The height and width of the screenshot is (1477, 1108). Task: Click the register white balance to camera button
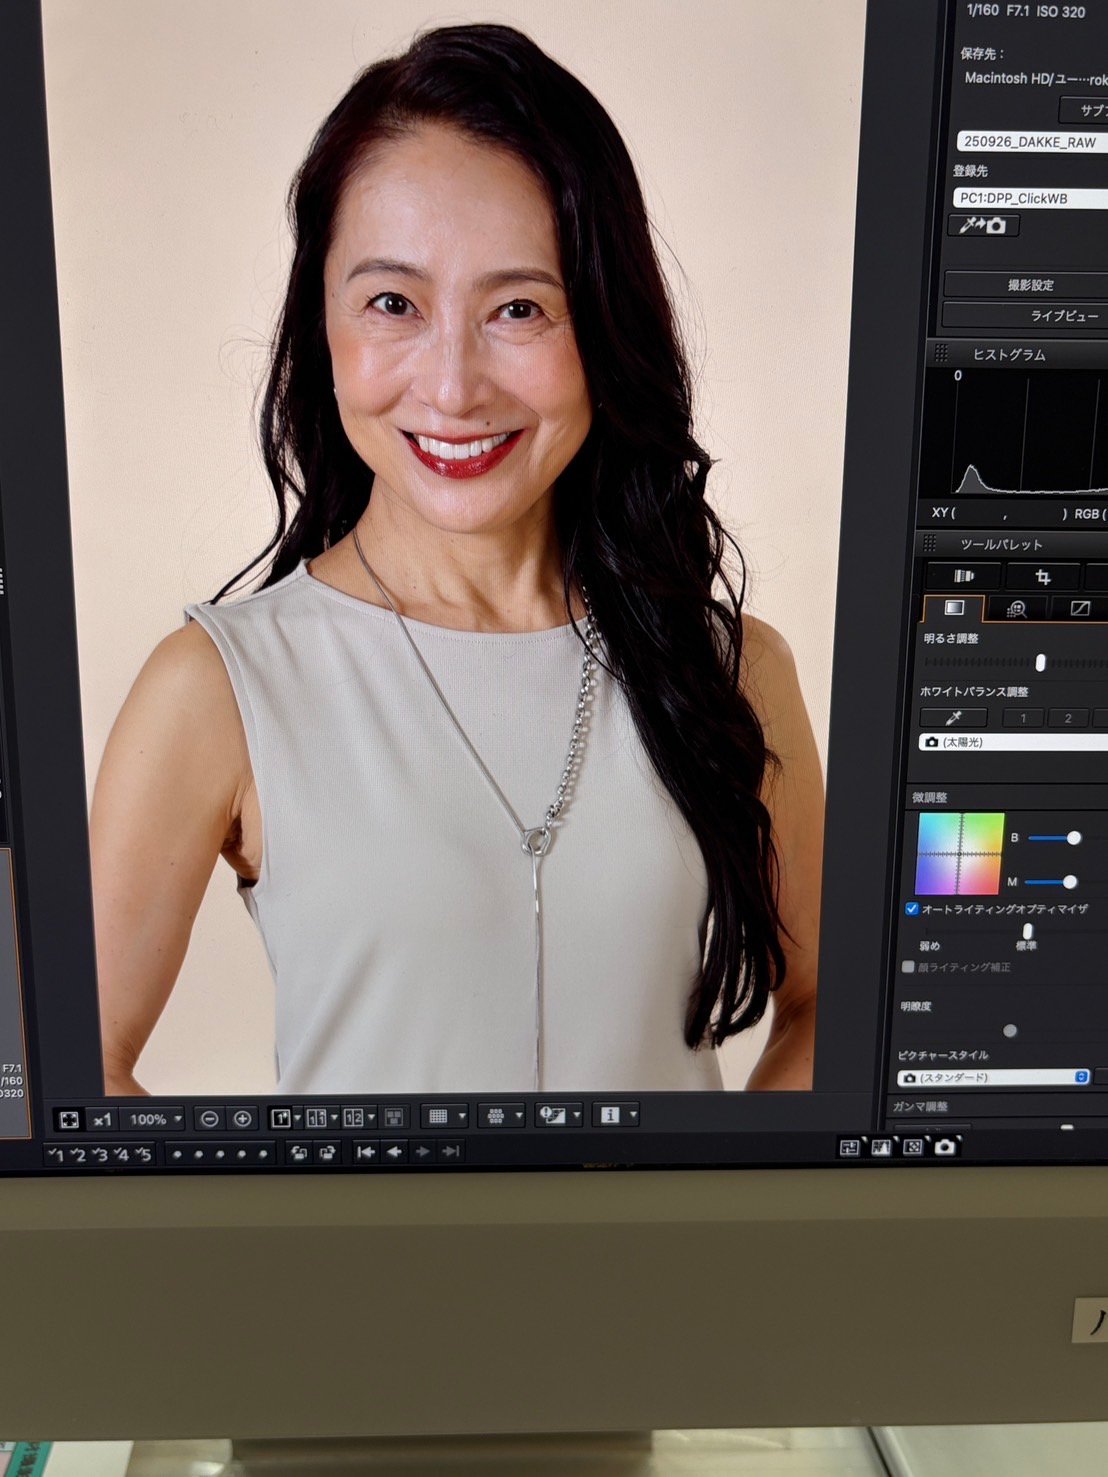983,225
